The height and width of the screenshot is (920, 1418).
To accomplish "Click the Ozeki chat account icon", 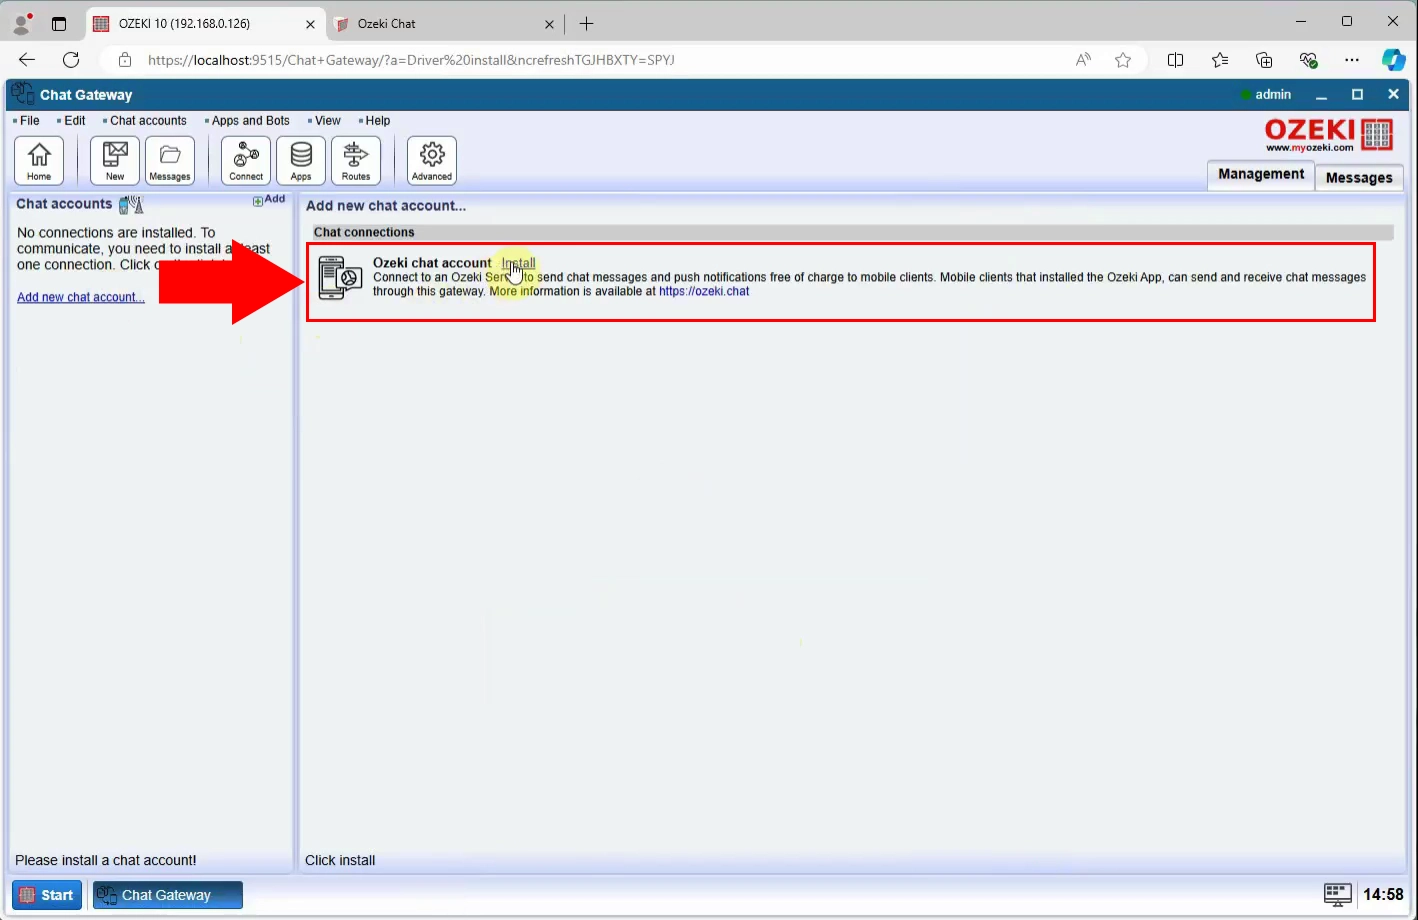I will click(340, 277).
